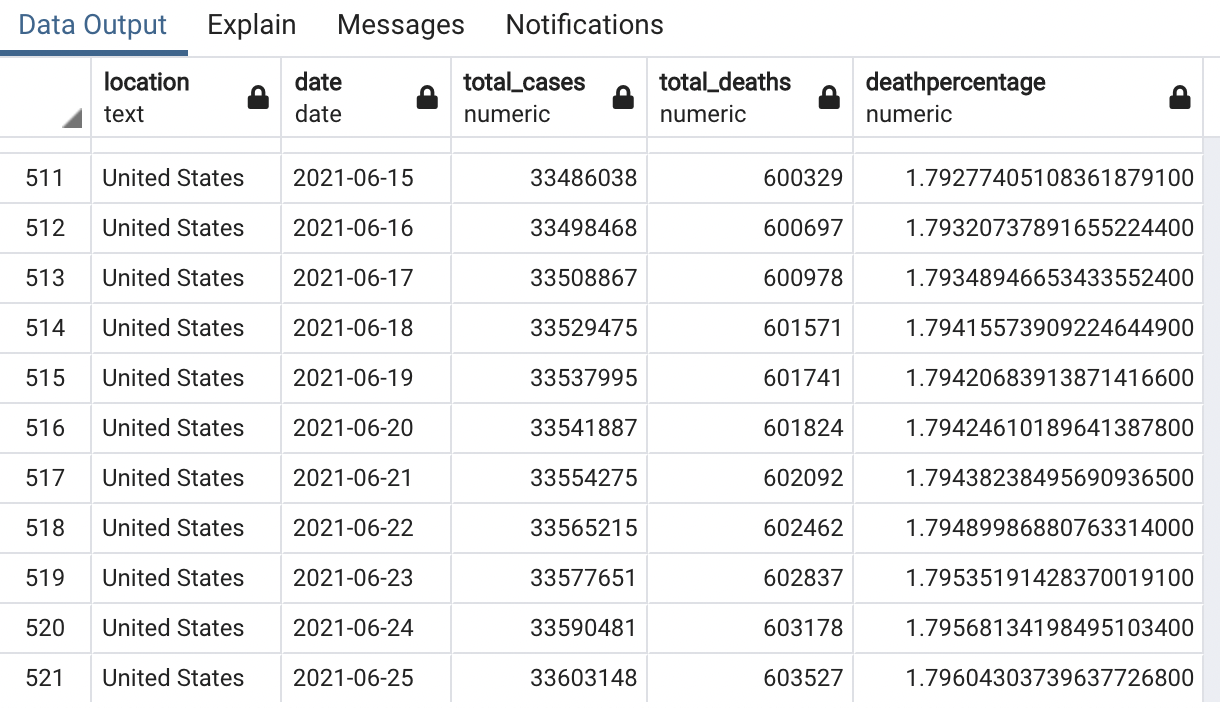Select row number 521

(45, 678)
